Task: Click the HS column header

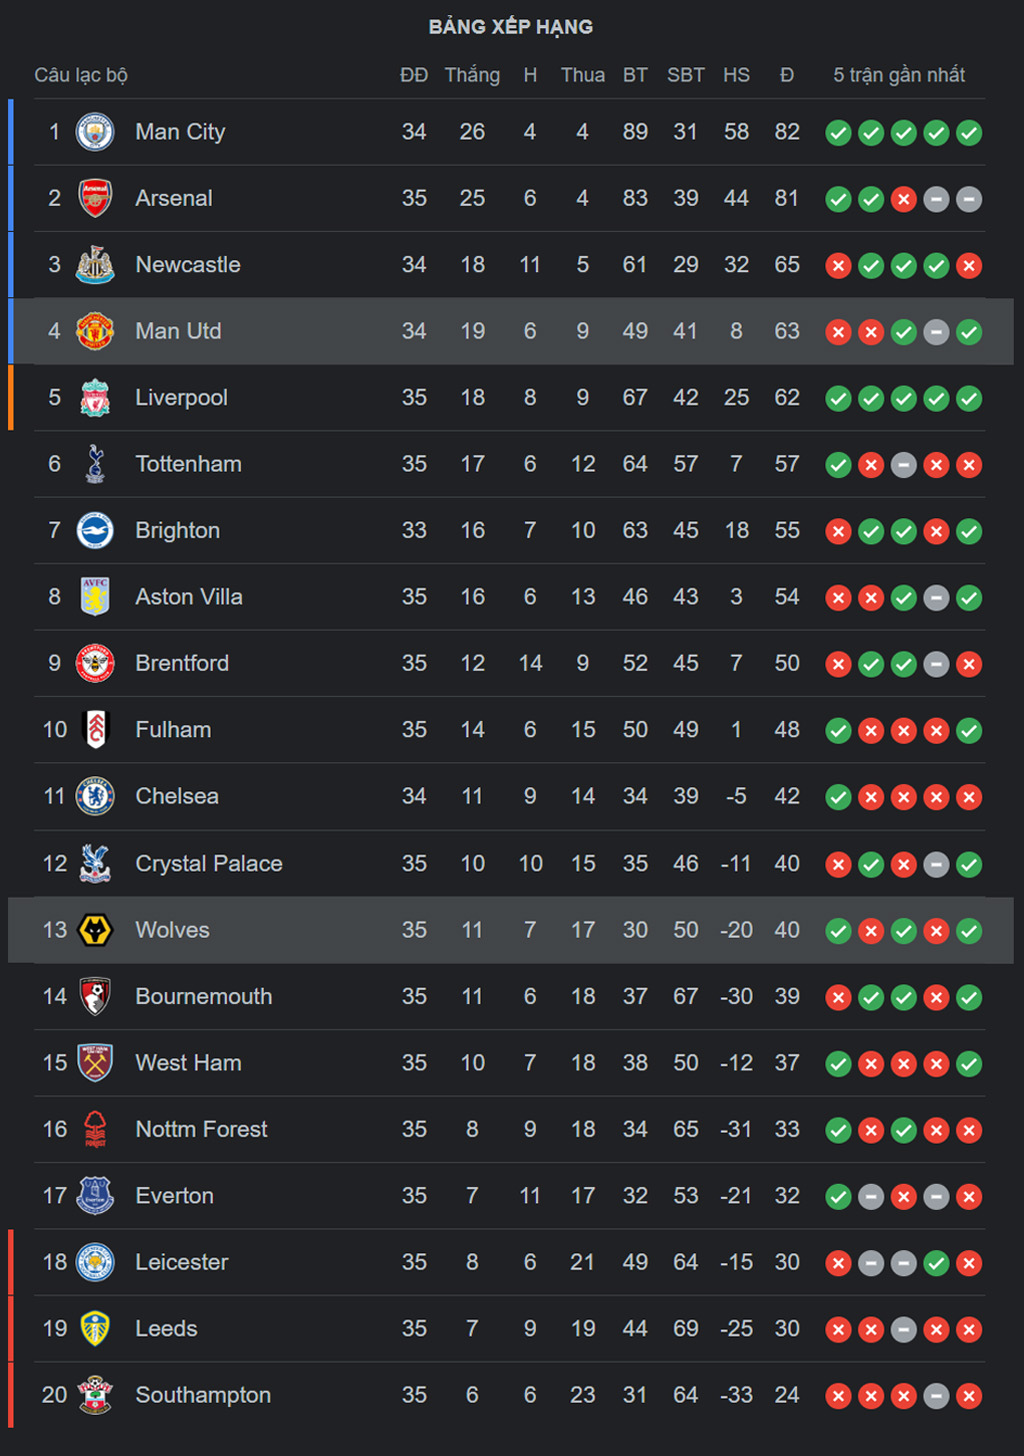Action: point(736,75)
